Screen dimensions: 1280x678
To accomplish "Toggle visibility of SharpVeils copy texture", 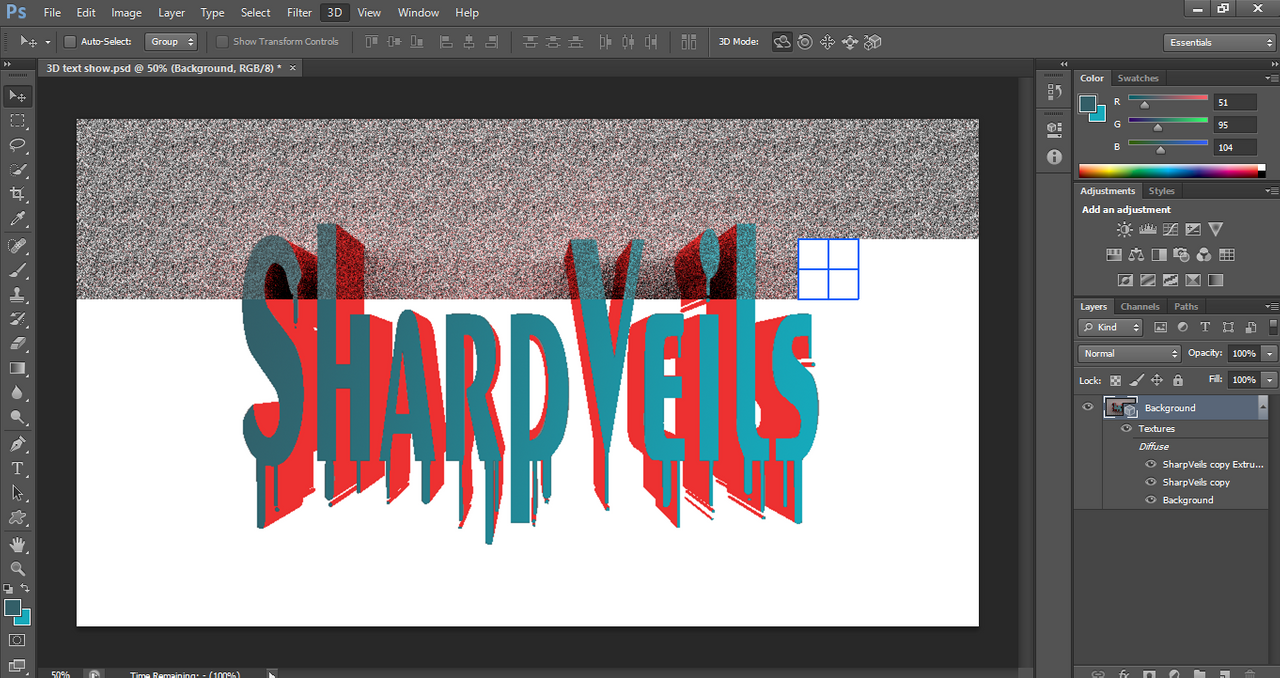I will pos(1150,482).
